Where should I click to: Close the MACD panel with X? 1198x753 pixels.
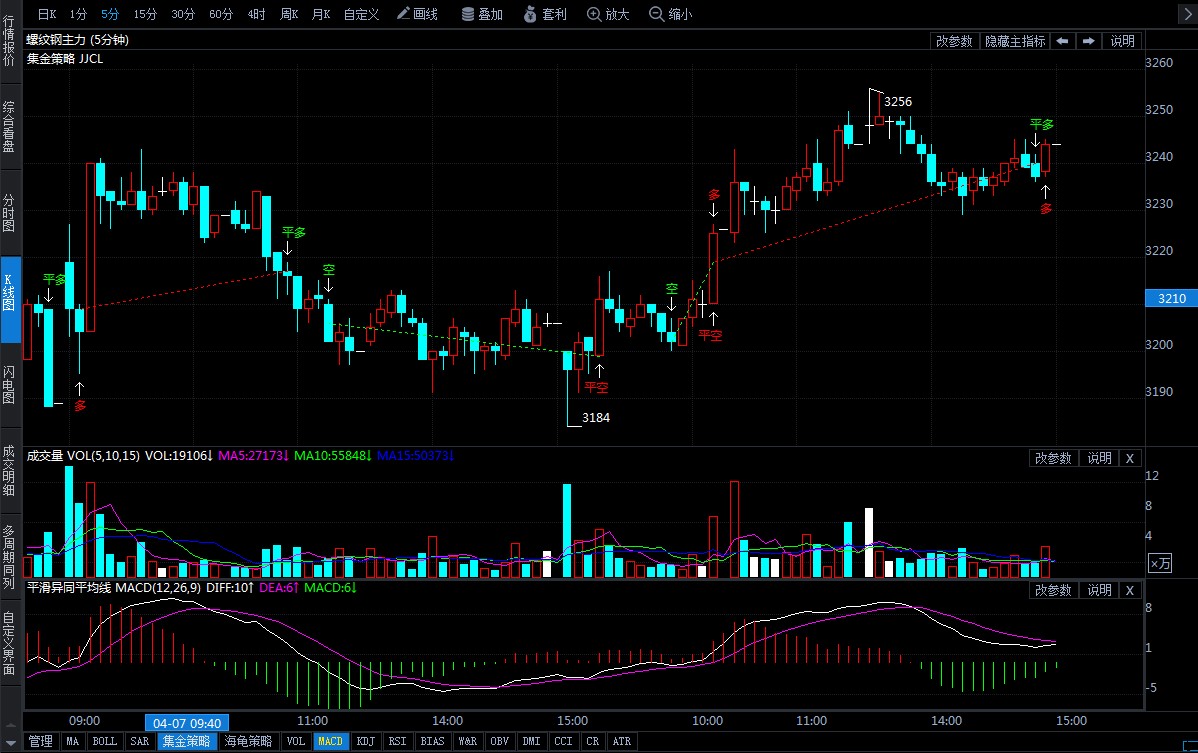click(x=1130, y=590)
